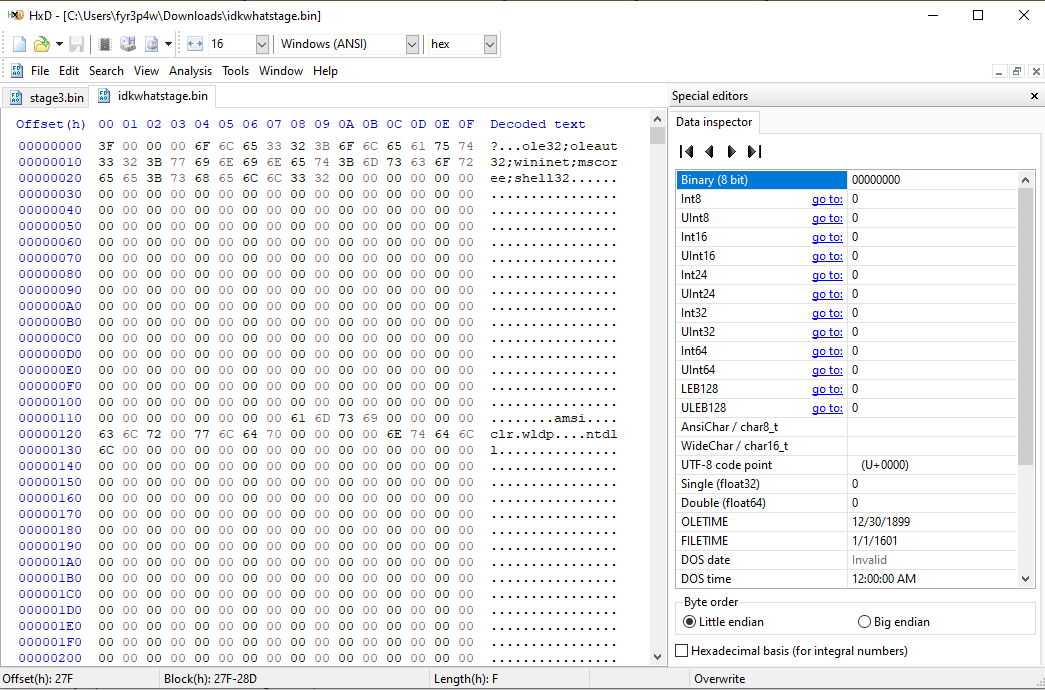Click the UInt64 go to link

(x=826, y=370)
